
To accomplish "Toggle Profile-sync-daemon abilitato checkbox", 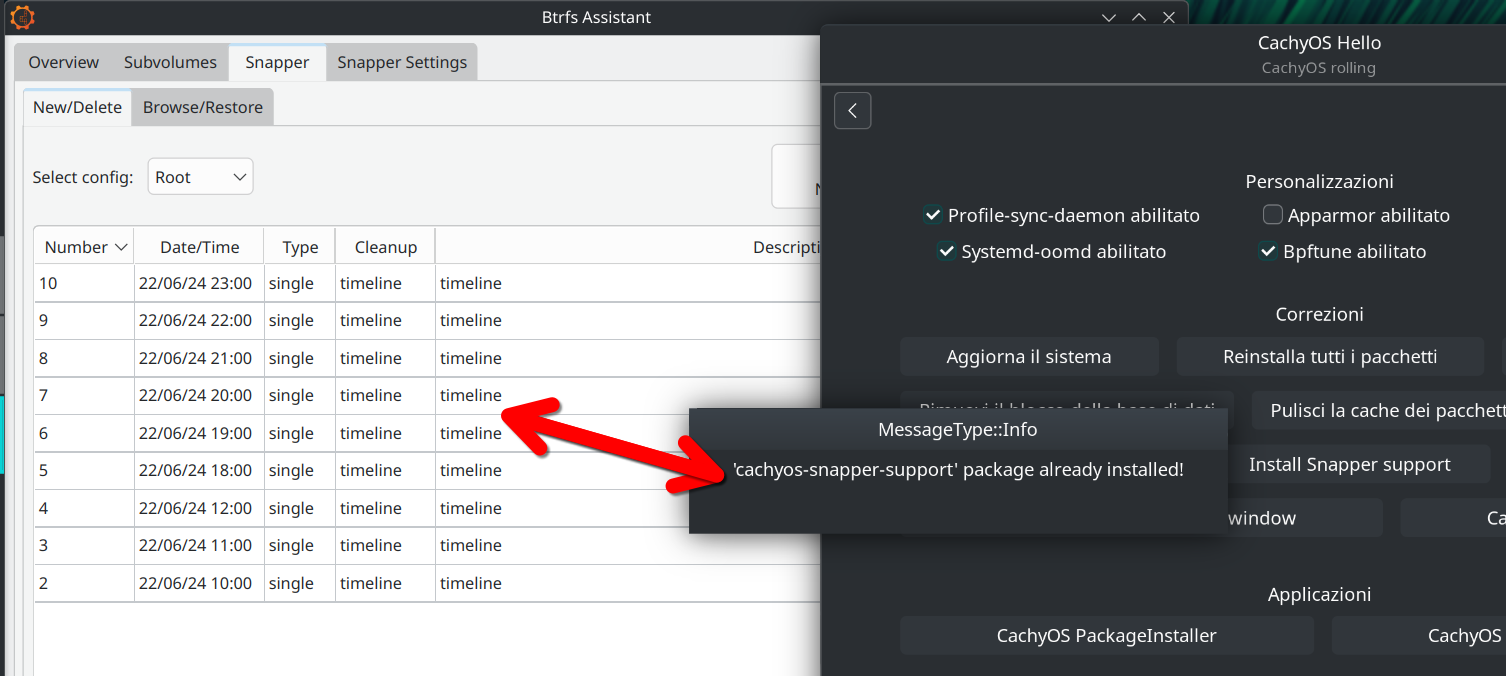I will (x=933, y=215).
